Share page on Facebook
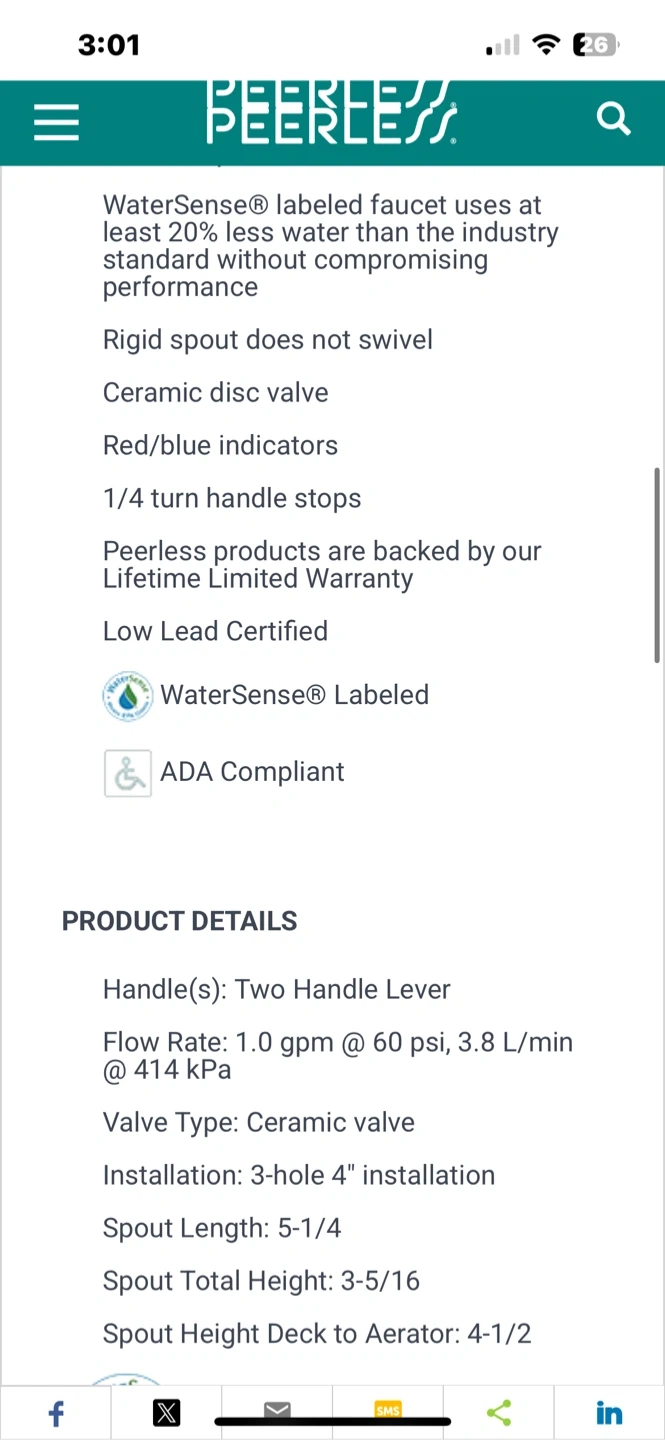This screenshot has width=665, height=1440. pos(56,1413)
